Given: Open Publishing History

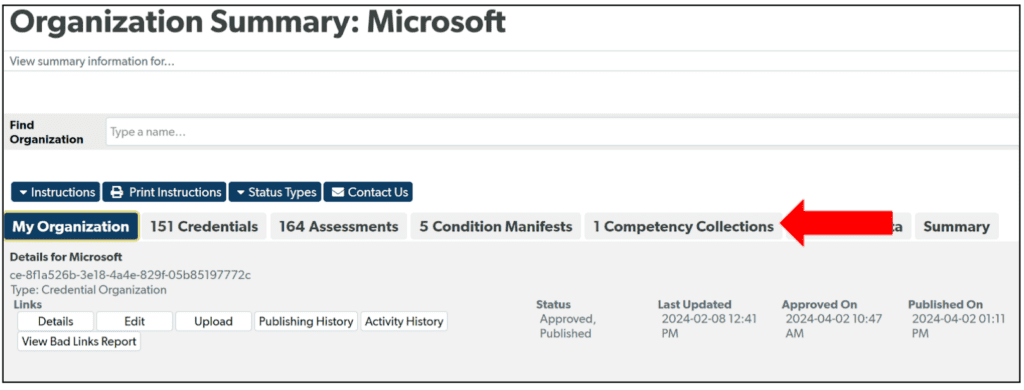Looking at the screenshot, I should (x=306, y=321).
